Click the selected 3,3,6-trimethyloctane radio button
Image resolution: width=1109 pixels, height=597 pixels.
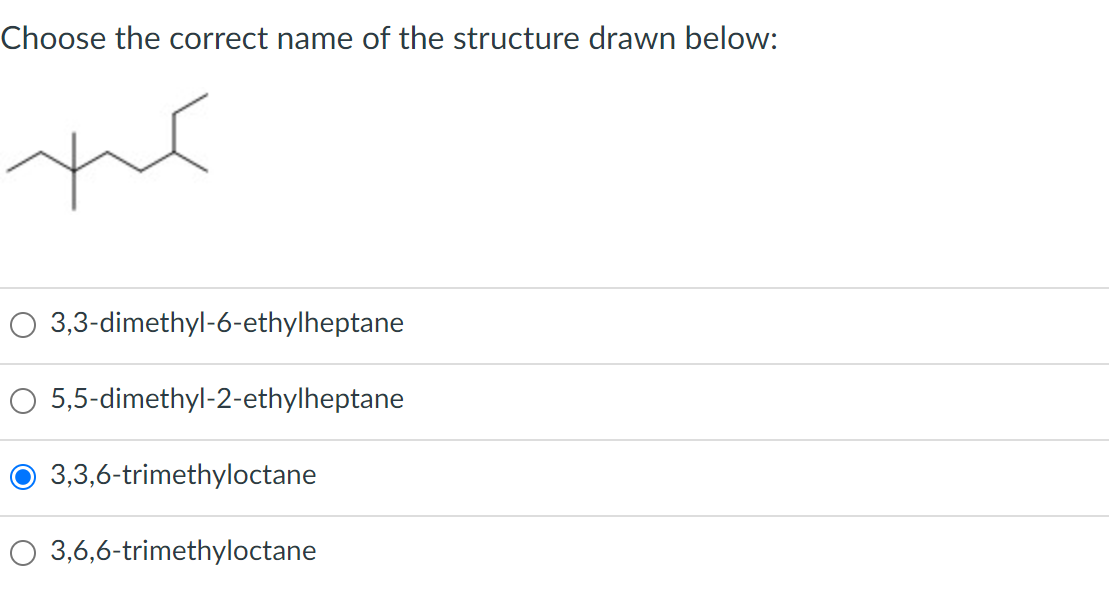click(23, 476)
